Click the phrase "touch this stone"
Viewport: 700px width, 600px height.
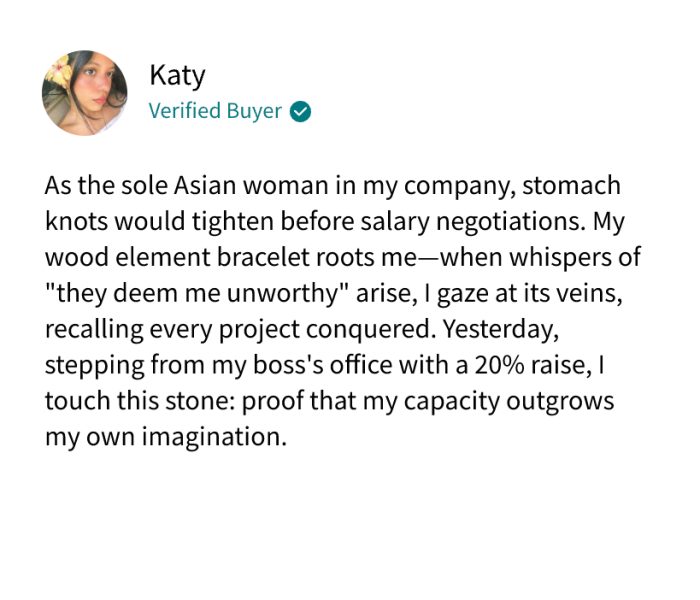point(122,401)
